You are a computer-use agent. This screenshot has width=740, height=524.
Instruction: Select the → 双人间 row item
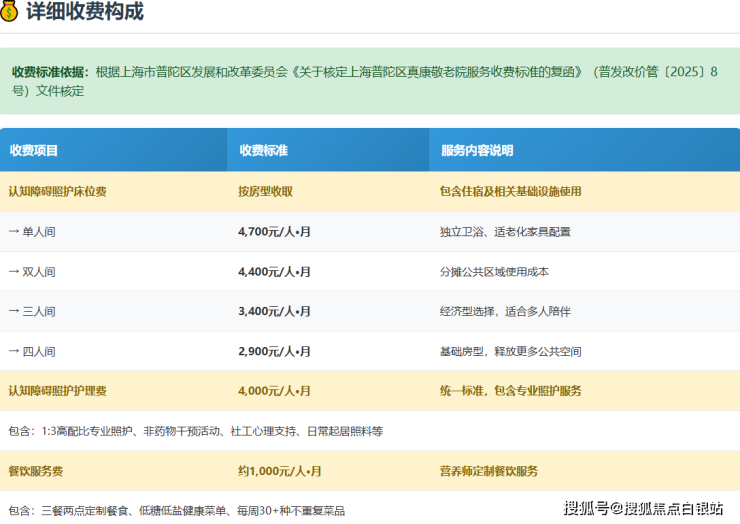pos(32,271)
